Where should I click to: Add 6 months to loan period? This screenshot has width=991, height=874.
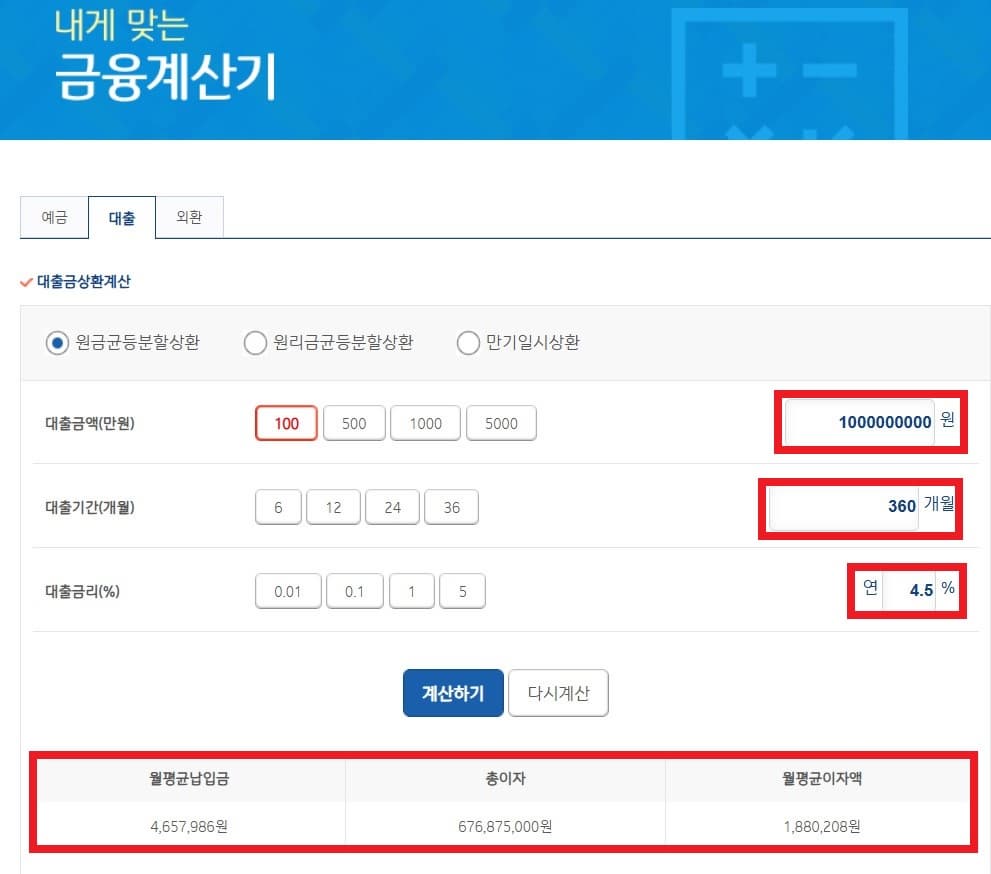click(x=278, y=507)
